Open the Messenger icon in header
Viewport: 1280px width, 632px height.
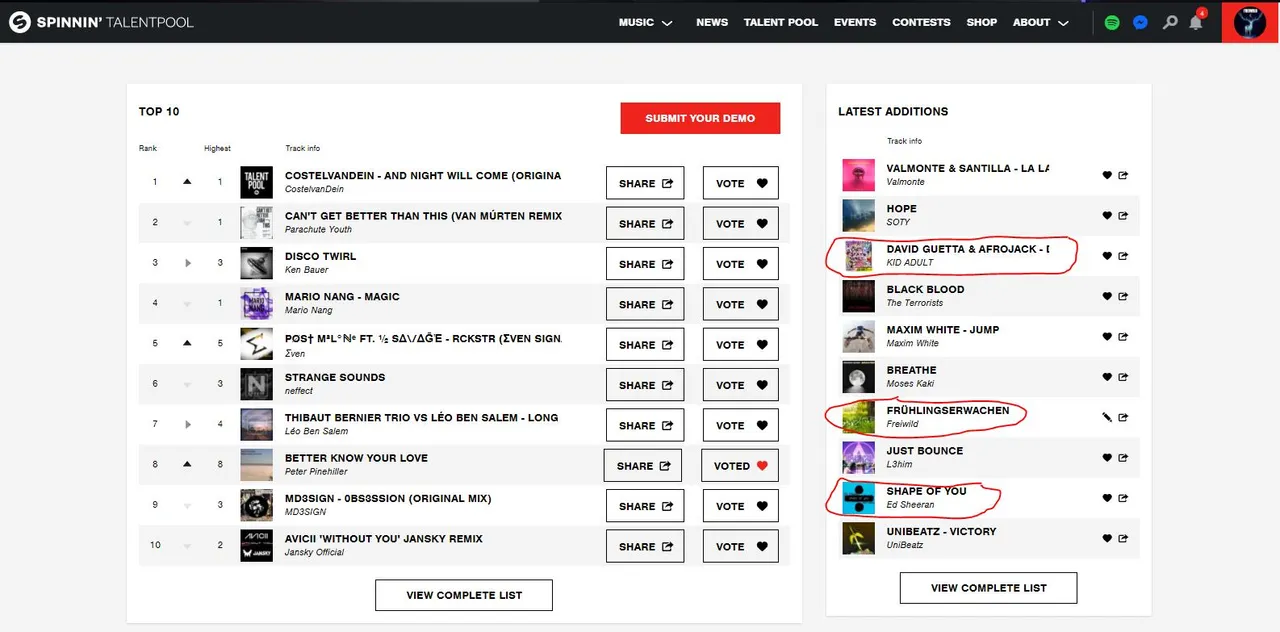coord(1140,22)
